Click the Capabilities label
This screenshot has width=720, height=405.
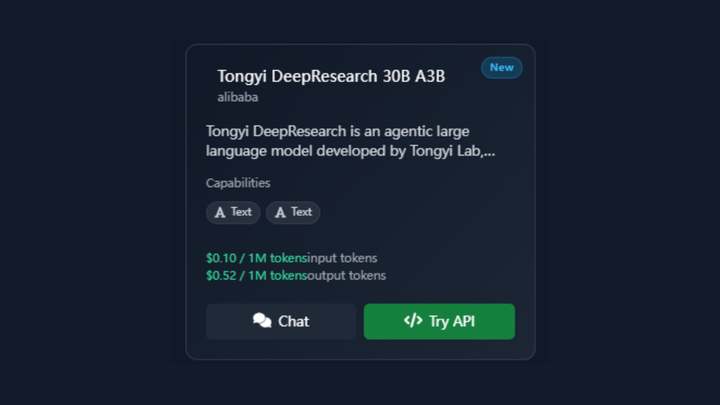pos(238,183)
